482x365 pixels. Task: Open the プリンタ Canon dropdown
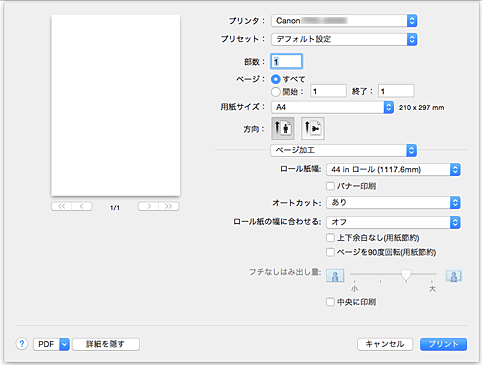tap(344, 21)
